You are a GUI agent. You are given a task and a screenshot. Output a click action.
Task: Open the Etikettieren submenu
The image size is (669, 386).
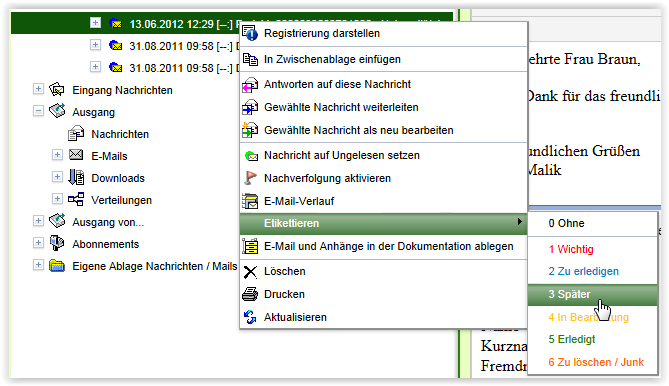pos(384,223)
